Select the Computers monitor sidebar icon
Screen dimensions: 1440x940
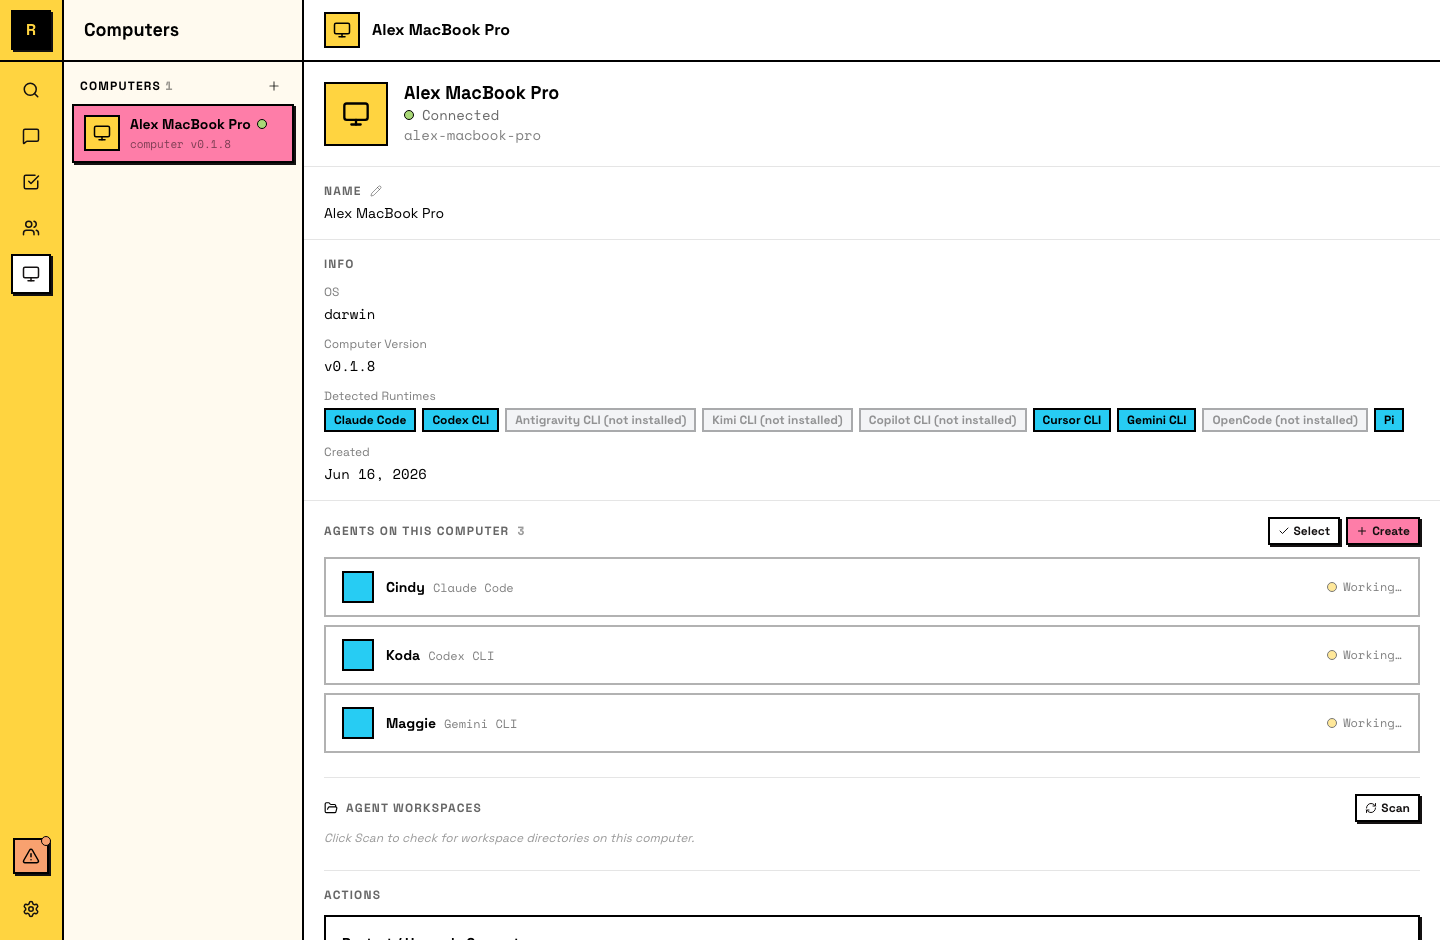click(31, 274)
